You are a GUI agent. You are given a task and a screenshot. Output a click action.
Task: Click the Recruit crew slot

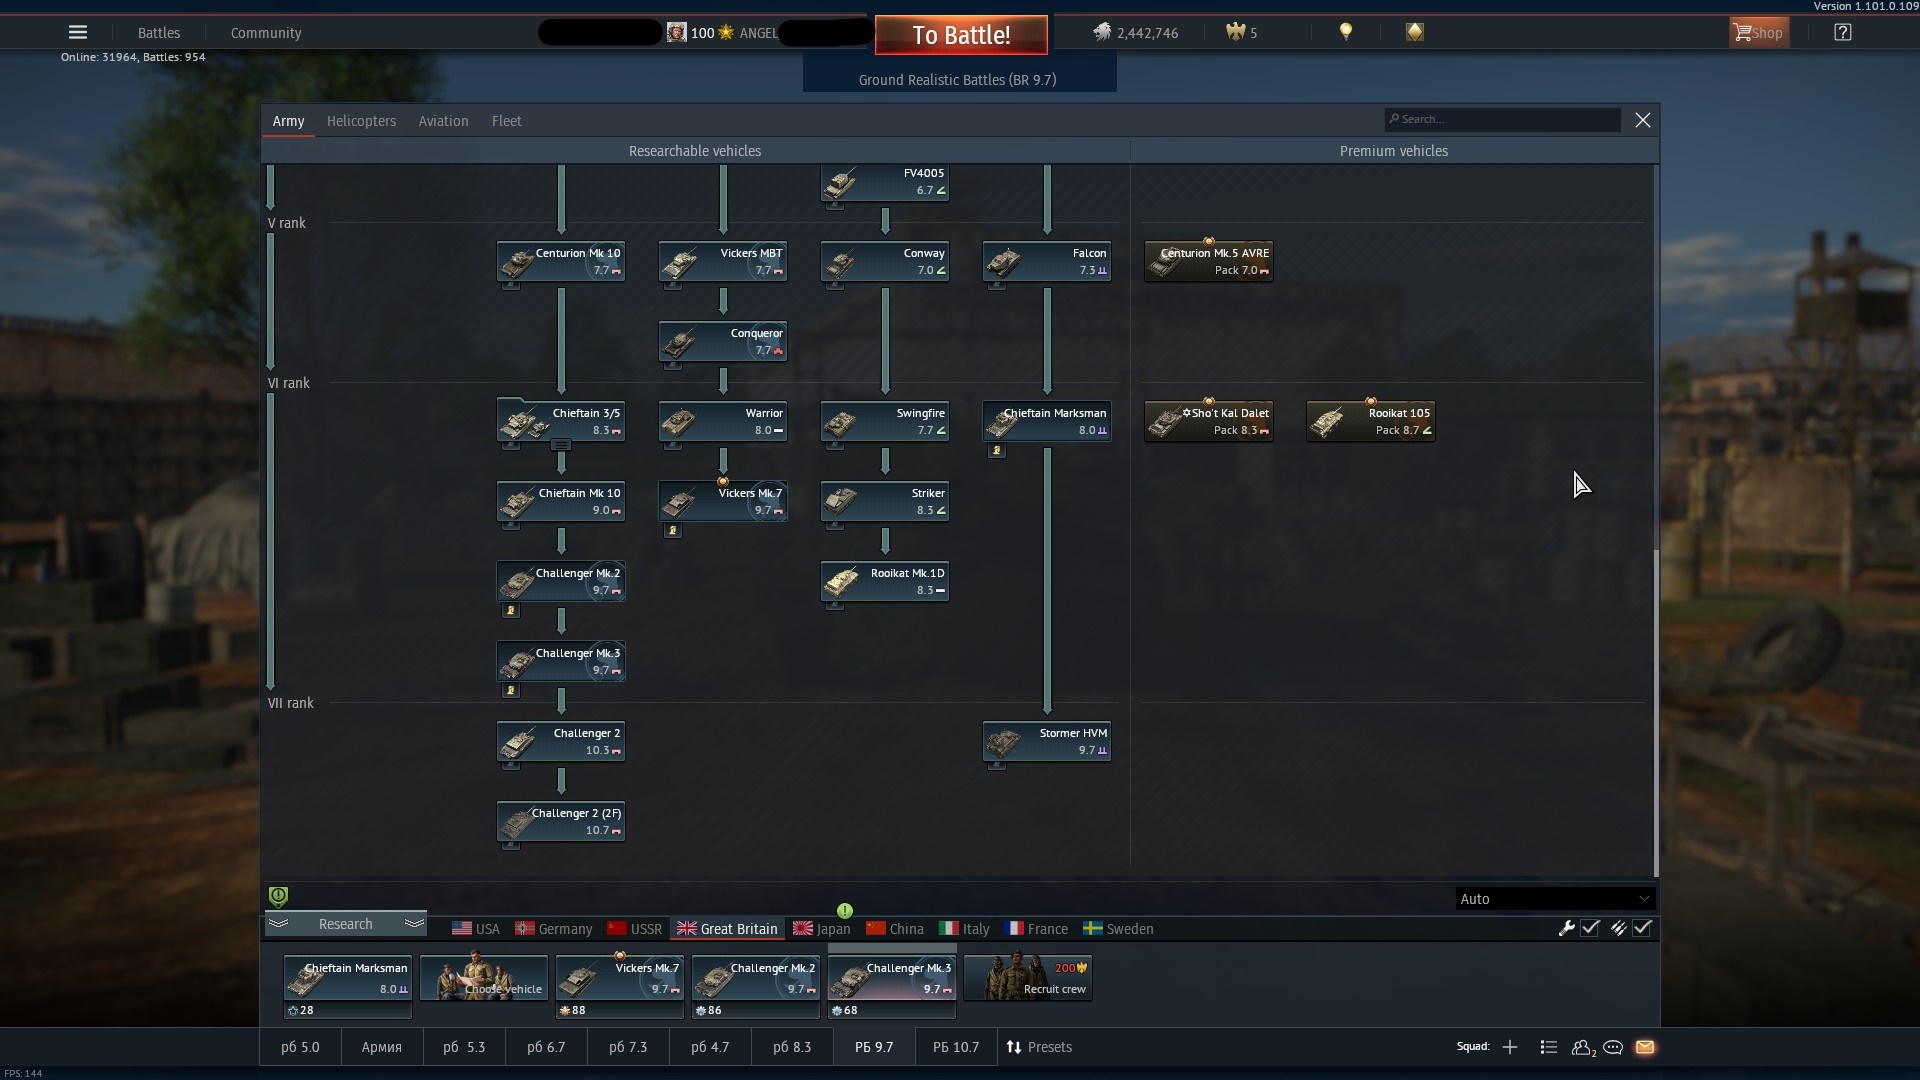[x=1028, y=978]
